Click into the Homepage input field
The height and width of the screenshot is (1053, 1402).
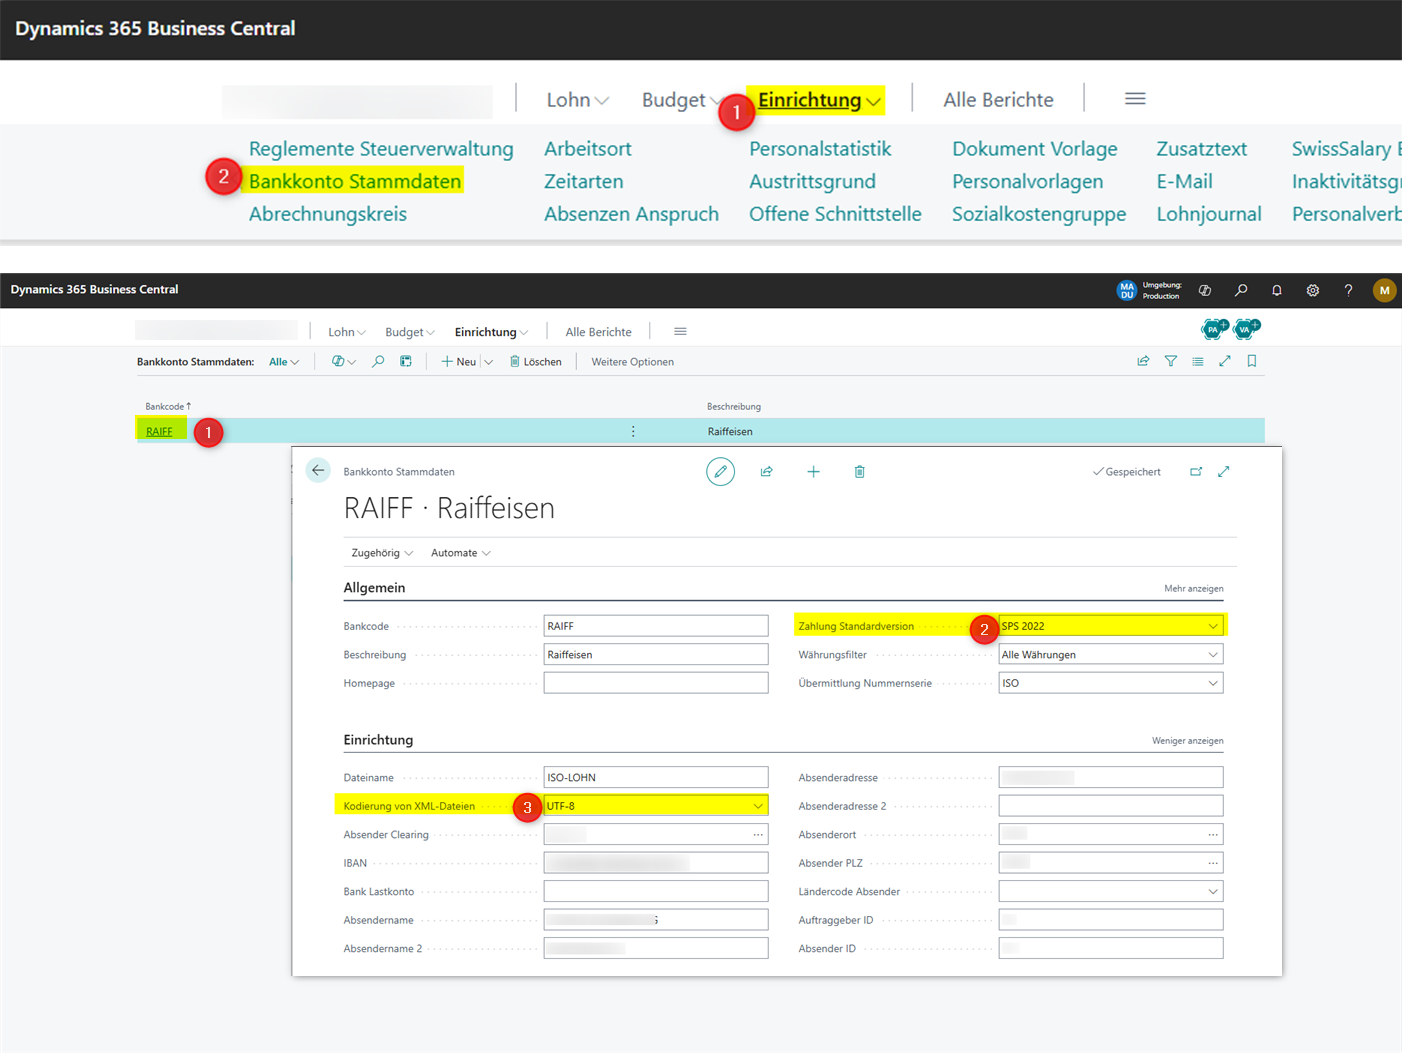(656, 683)
